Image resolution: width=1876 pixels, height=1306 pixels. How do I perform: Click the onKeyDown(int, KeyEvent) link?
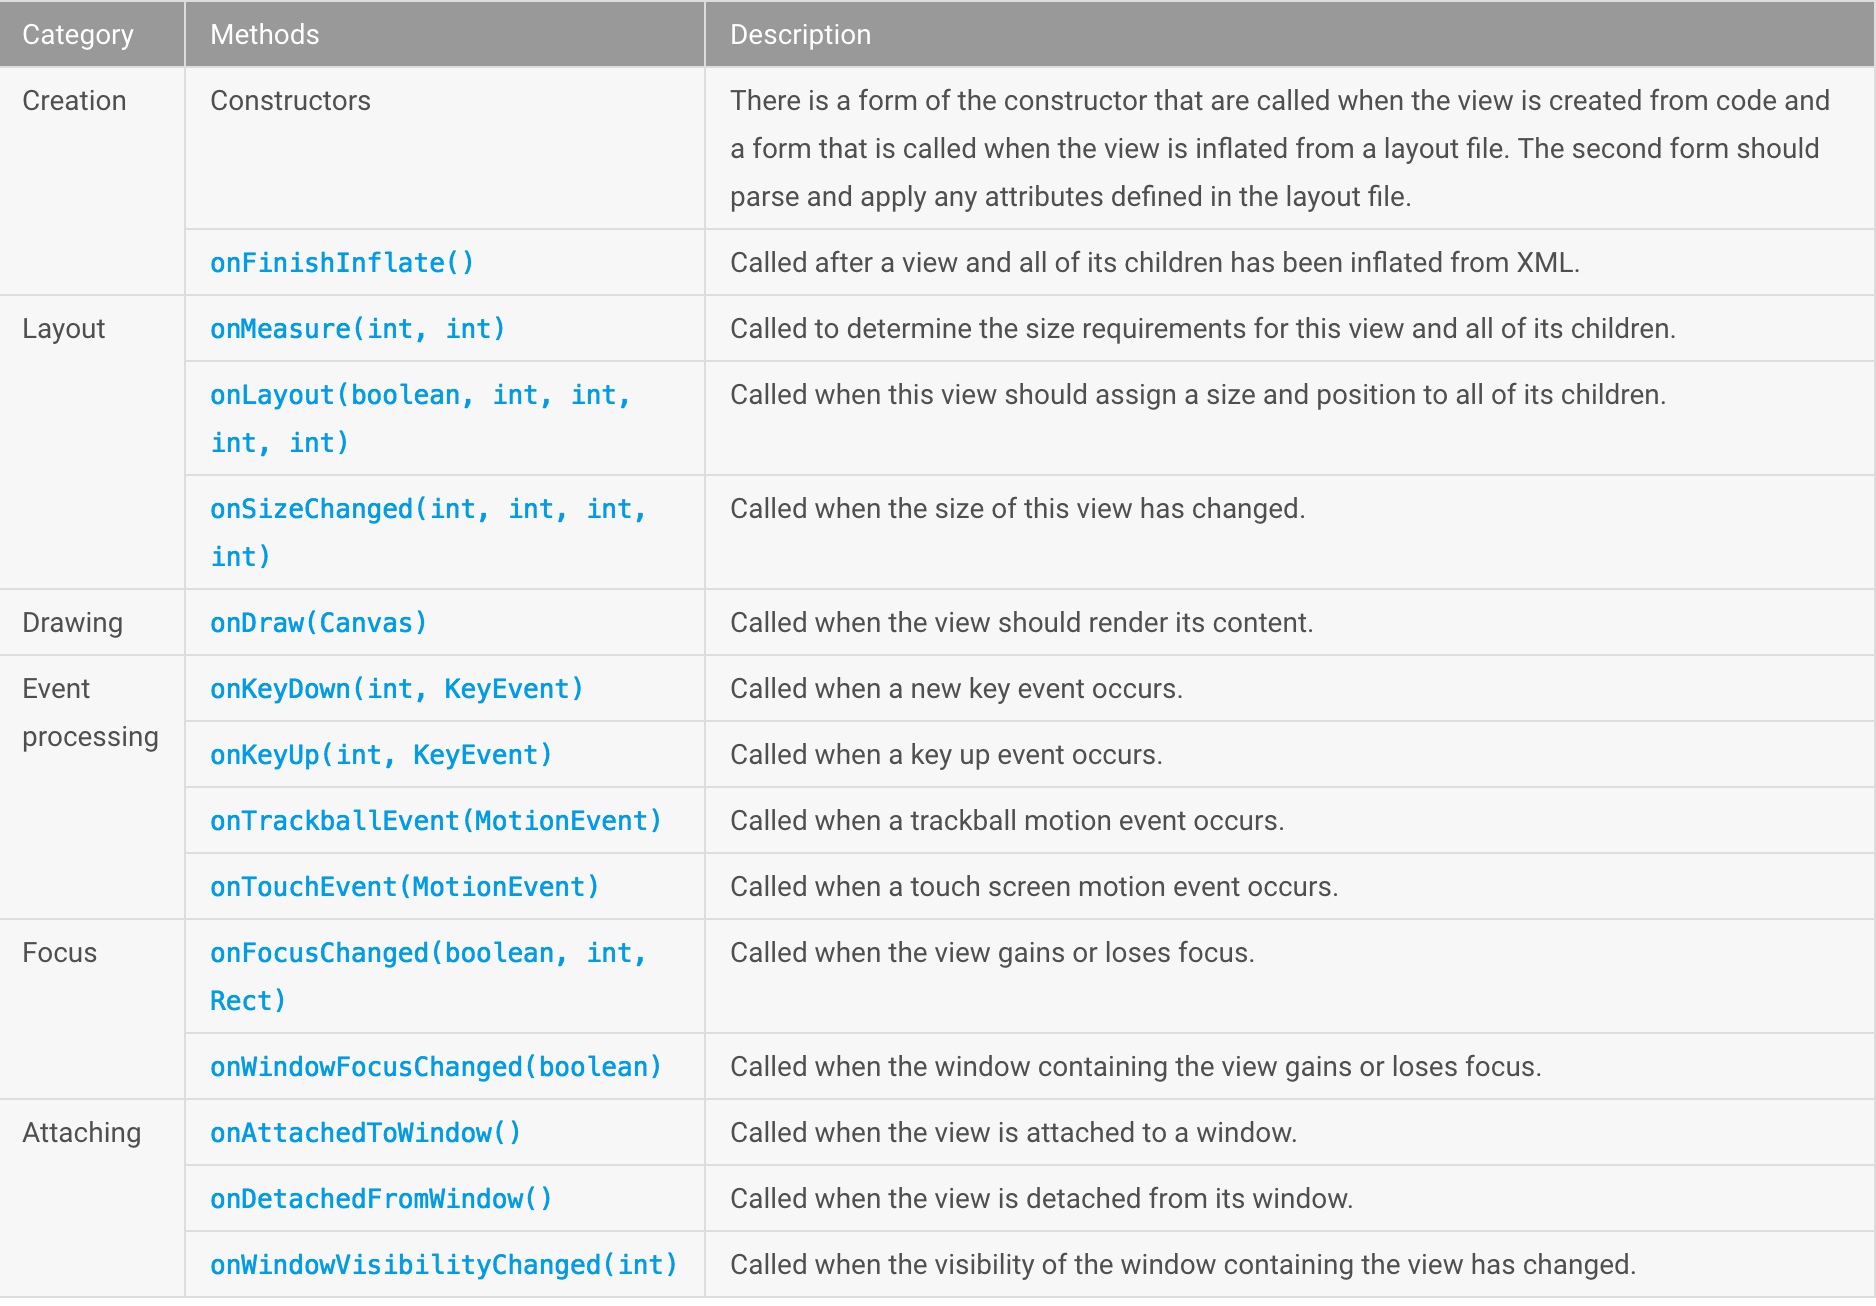[x=396, y=689]
